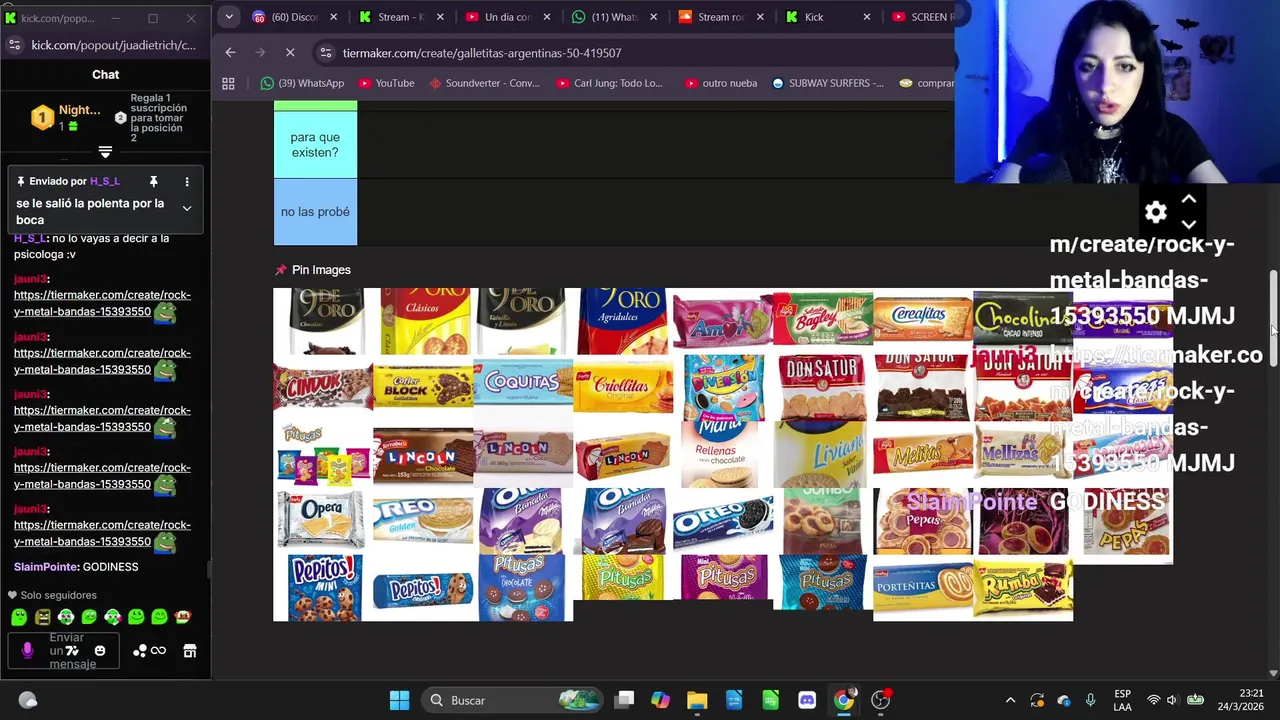
Task: Open the emoji picker in chat box
Action: [99, 651]
